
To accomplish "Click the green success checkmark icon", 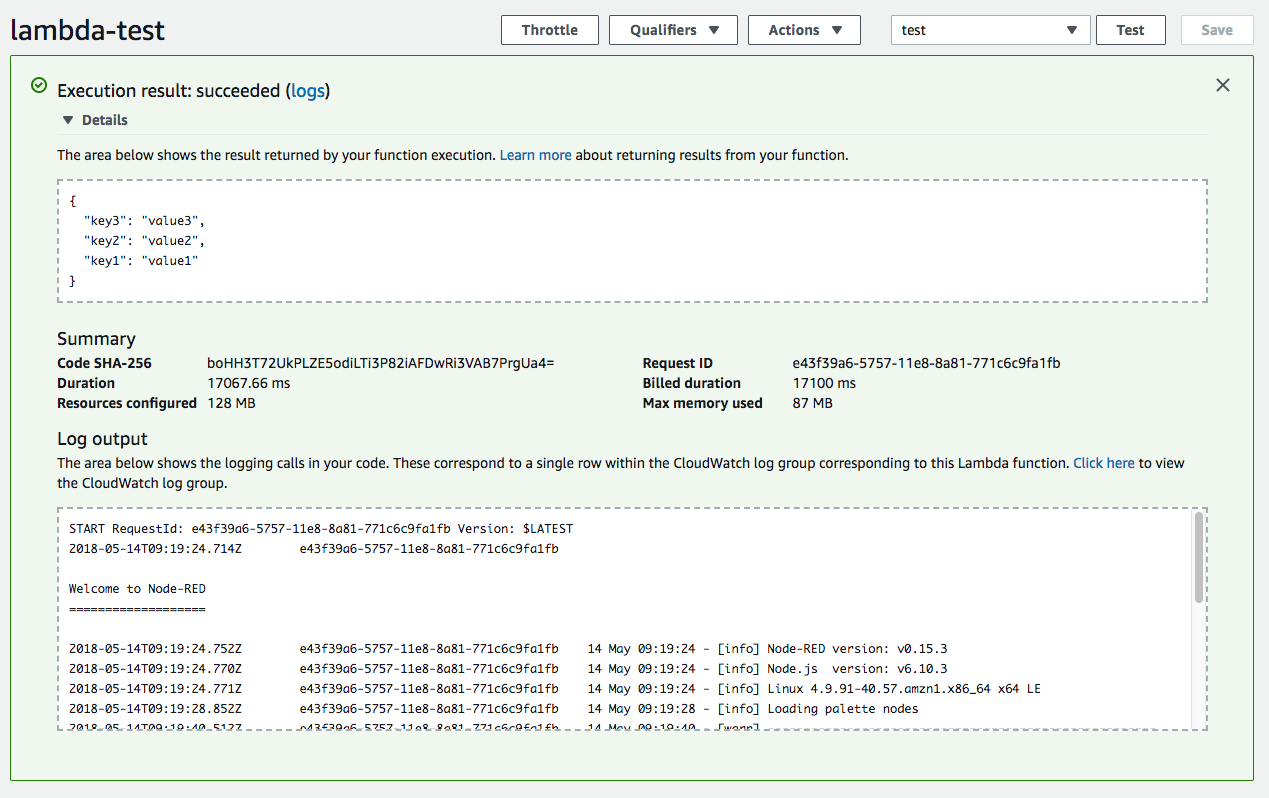I will pos(39,86).
